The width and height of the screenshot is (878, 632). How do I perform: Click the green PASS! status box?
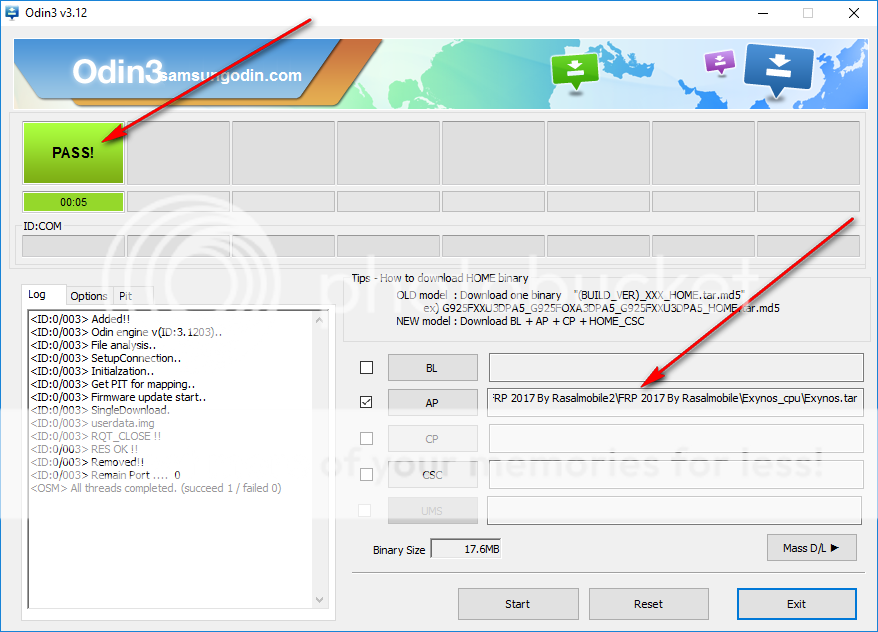point(73,153)
